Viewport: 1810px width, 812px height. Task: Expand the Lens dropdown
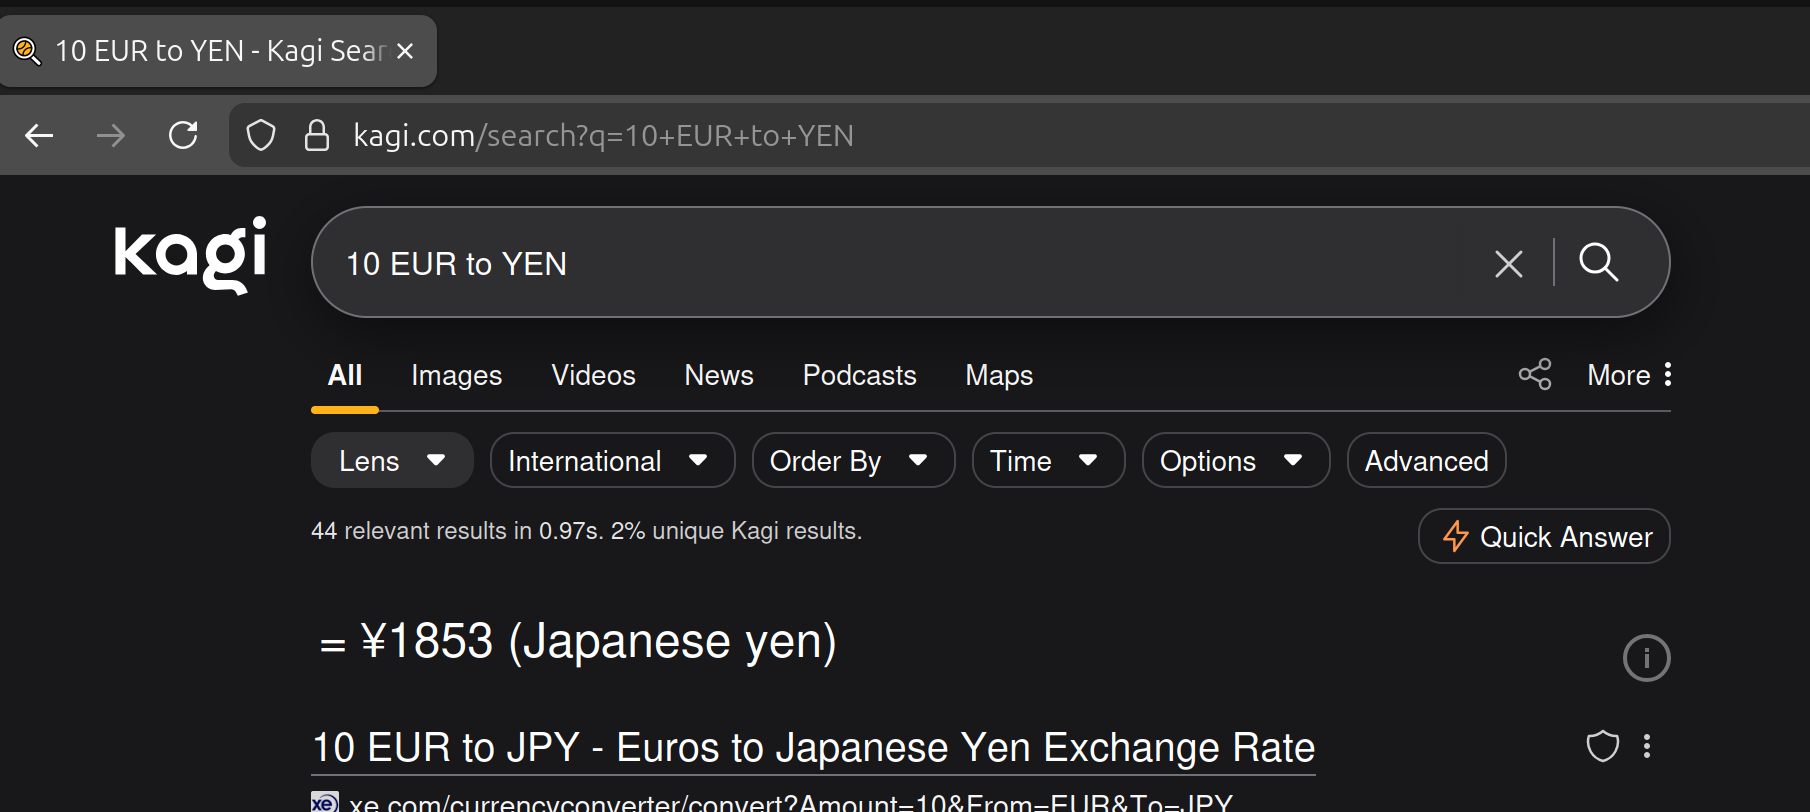(392, 461)
